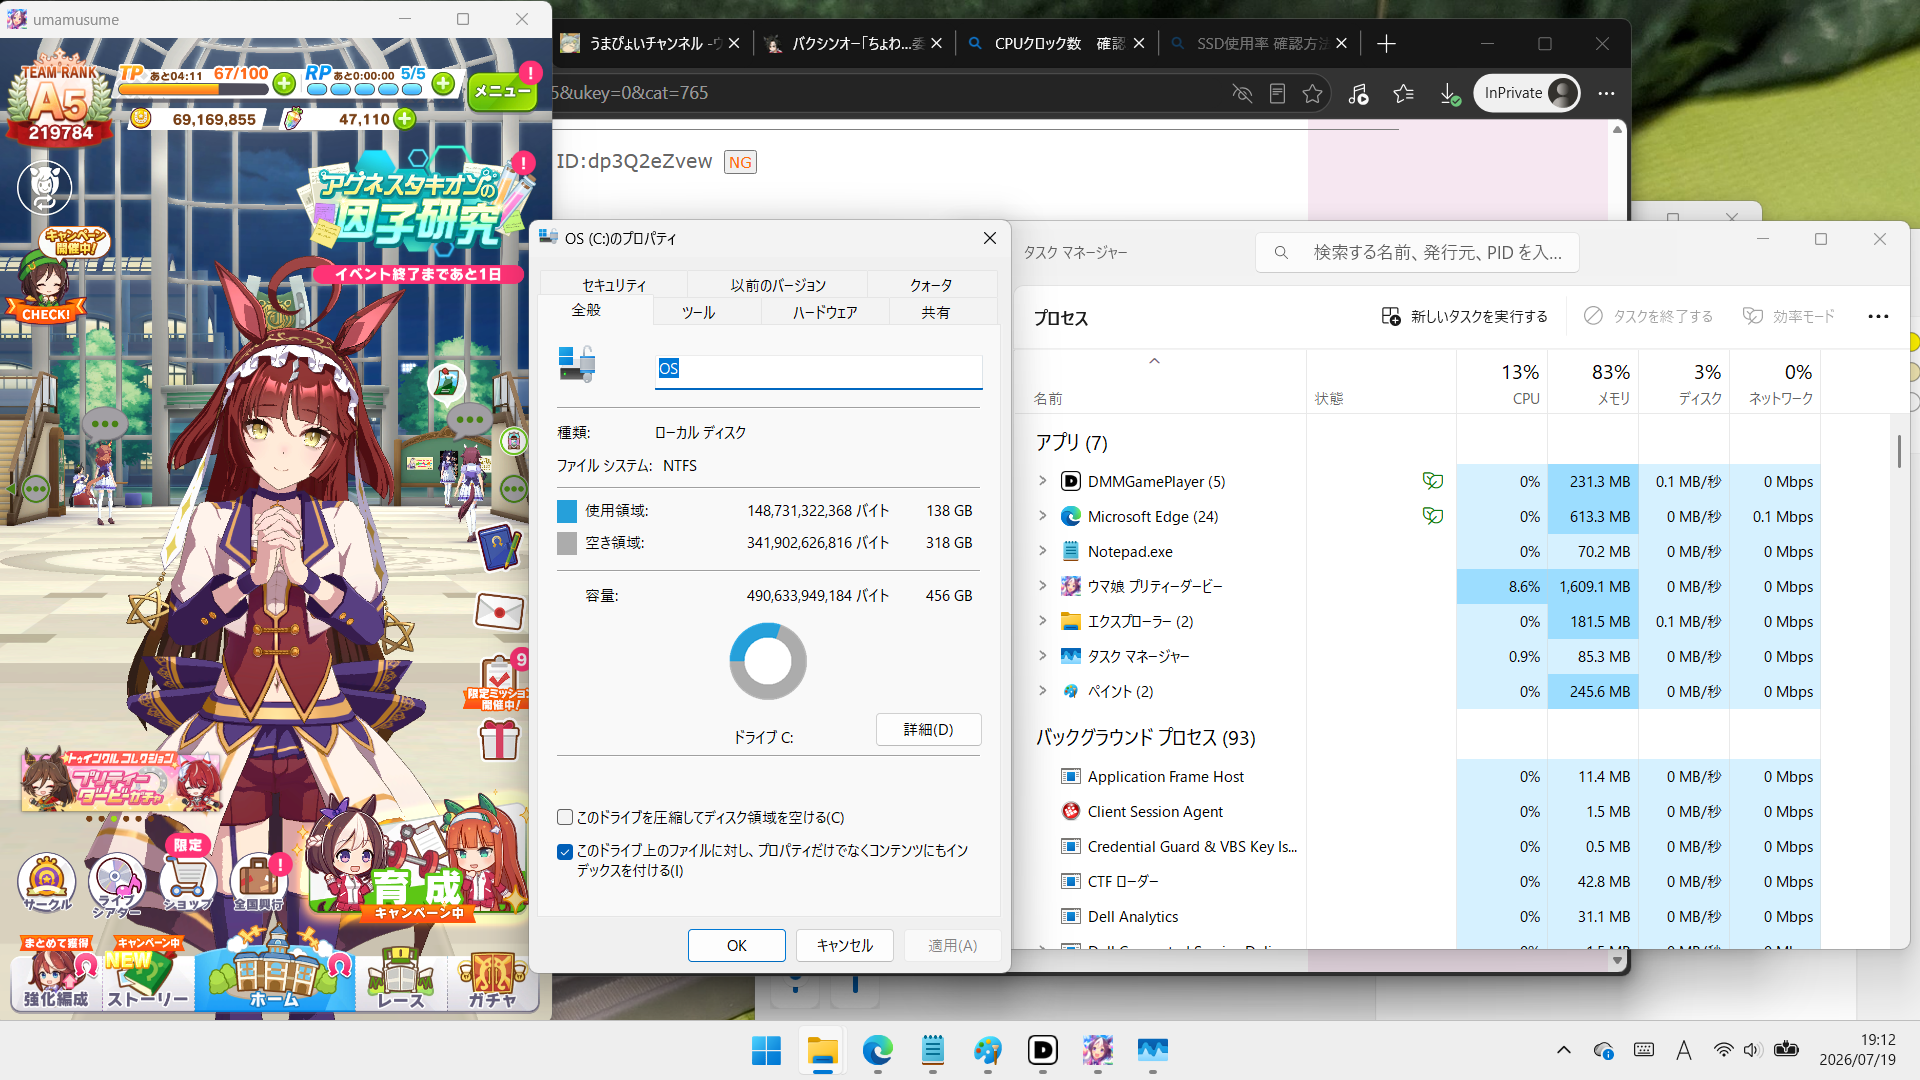Expand the Notepad.exe process row
The height and width of the screenshot is (1080, 1920).
tap(1043, 551)
